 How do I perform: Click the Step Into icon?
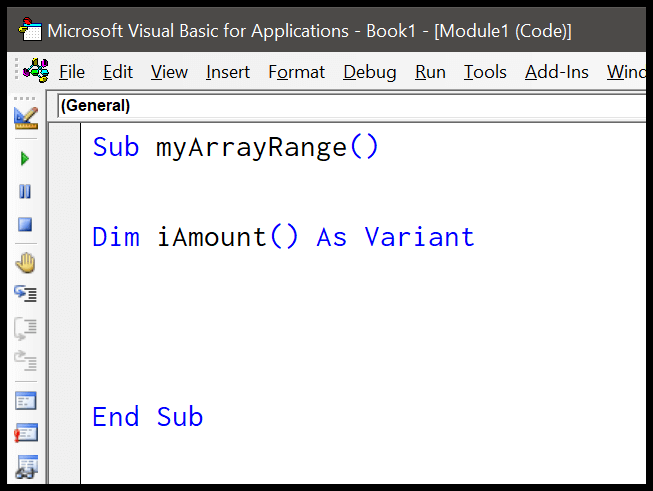[x=25, y=294]
